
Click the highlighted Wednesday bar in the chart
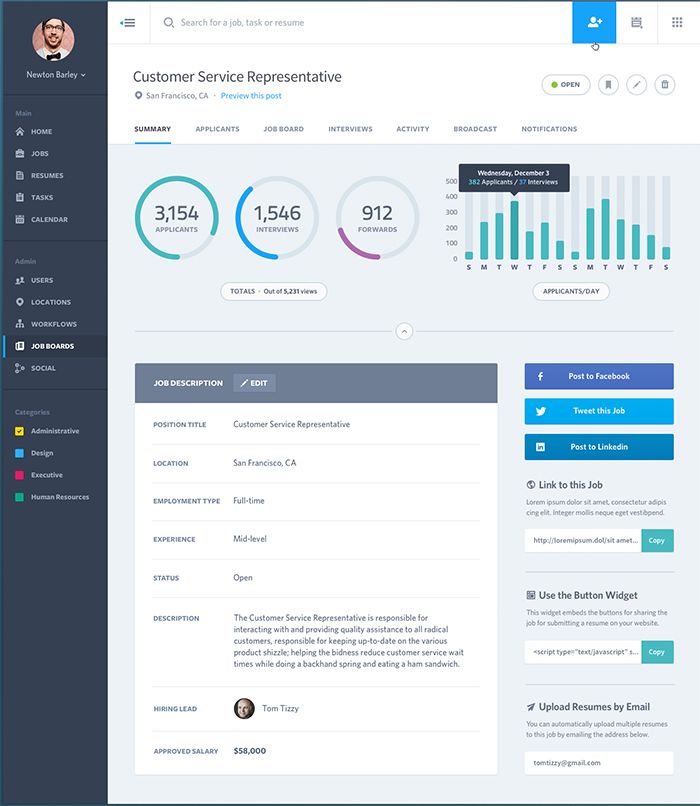(514, 230)
